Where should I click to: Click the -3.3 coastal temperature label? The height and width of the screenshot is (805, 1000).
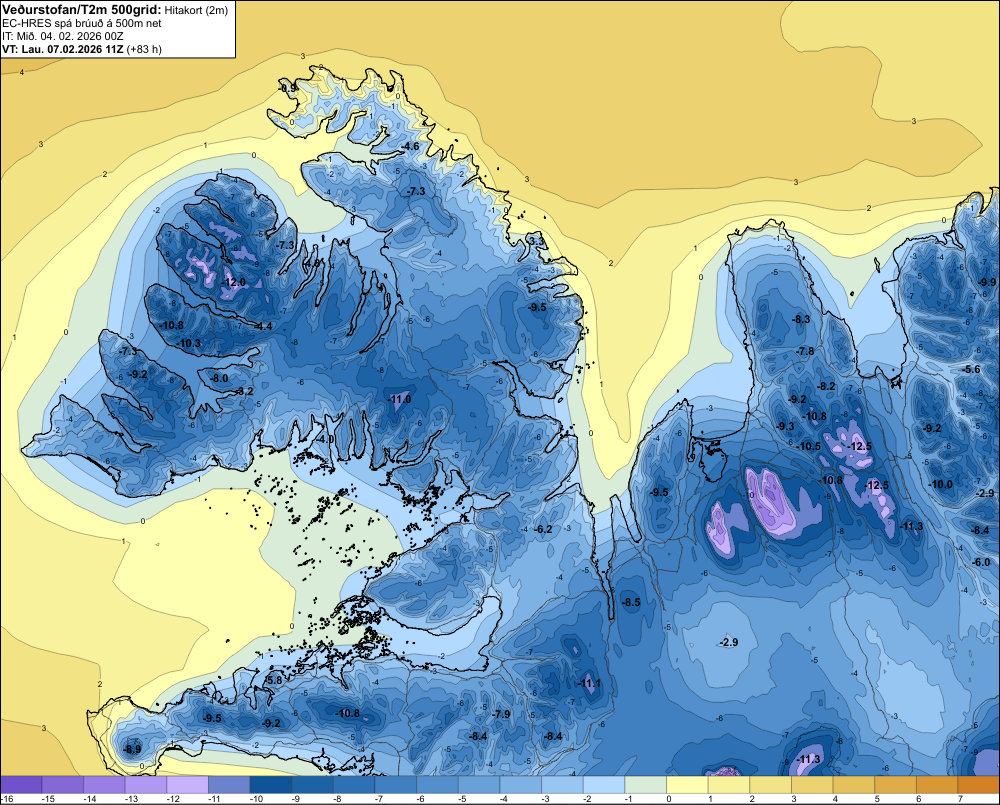536,241
